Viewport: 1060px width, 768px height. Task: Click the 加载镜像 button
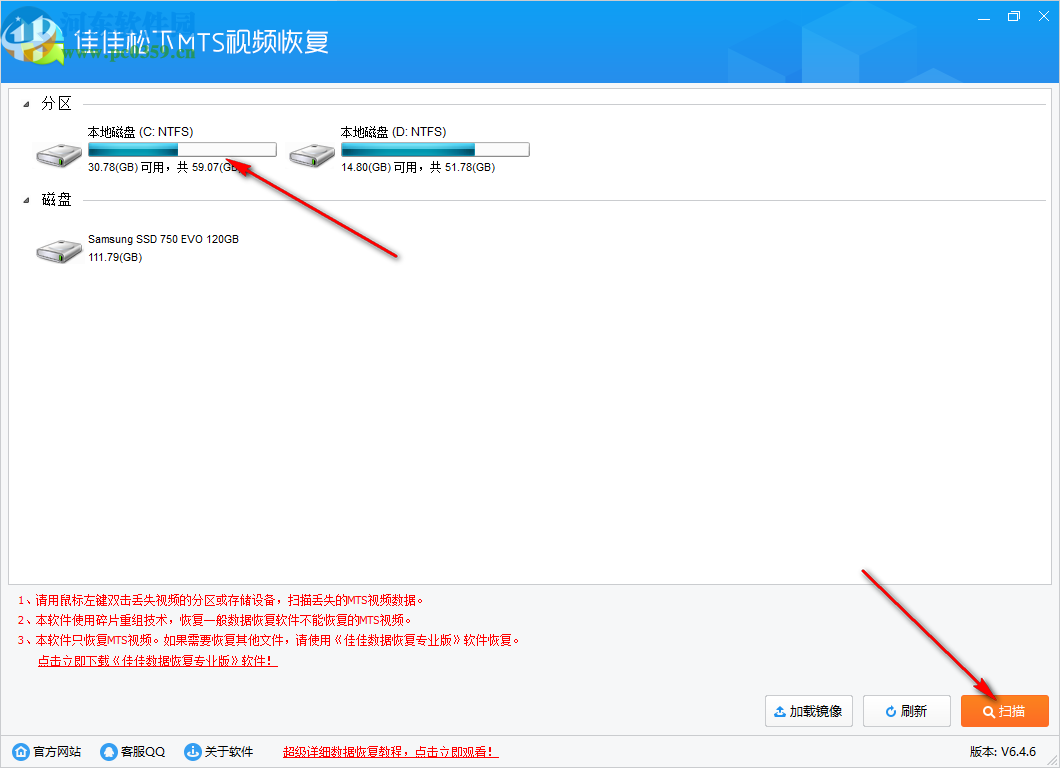click(808, 711)
